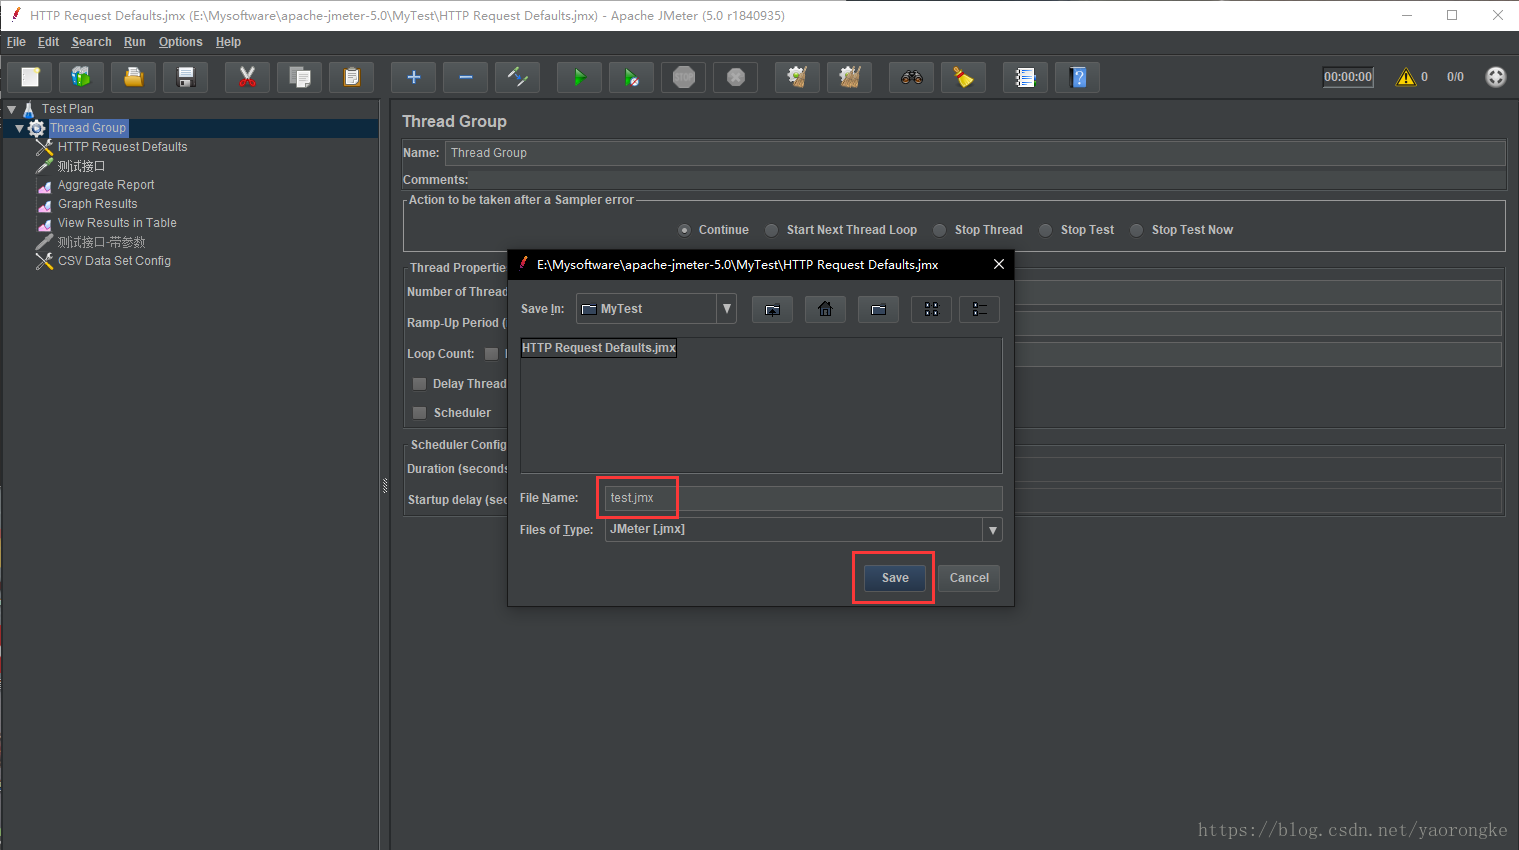The height and width of the screenshot is (850, 1519).
Task: Select the Continue radio button
Action: tap(684, 230)
